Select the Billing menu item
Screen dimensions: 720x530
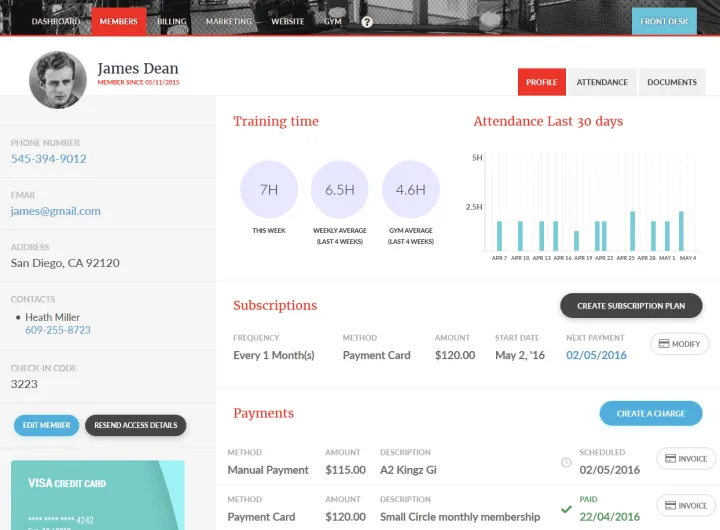tap(172, 21)
